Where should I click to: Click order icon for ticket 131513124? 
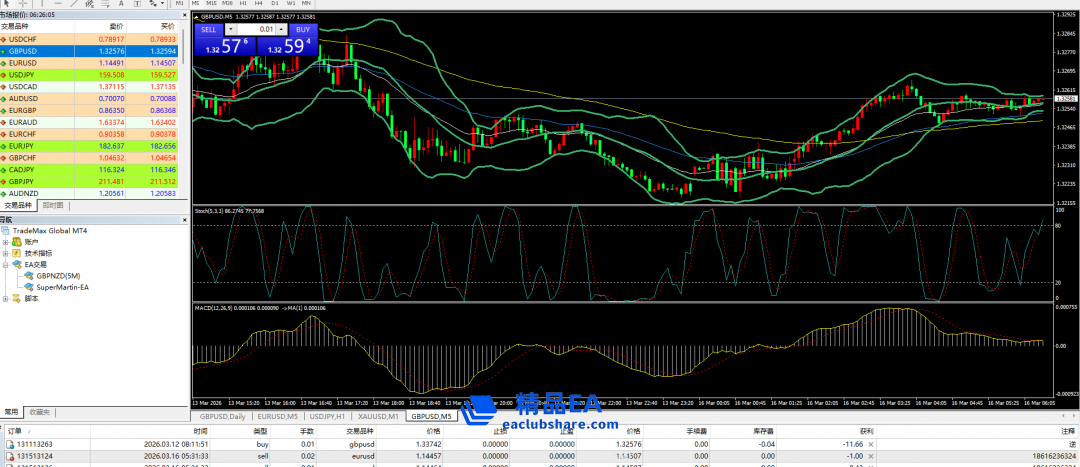click(x=6, y=455)
